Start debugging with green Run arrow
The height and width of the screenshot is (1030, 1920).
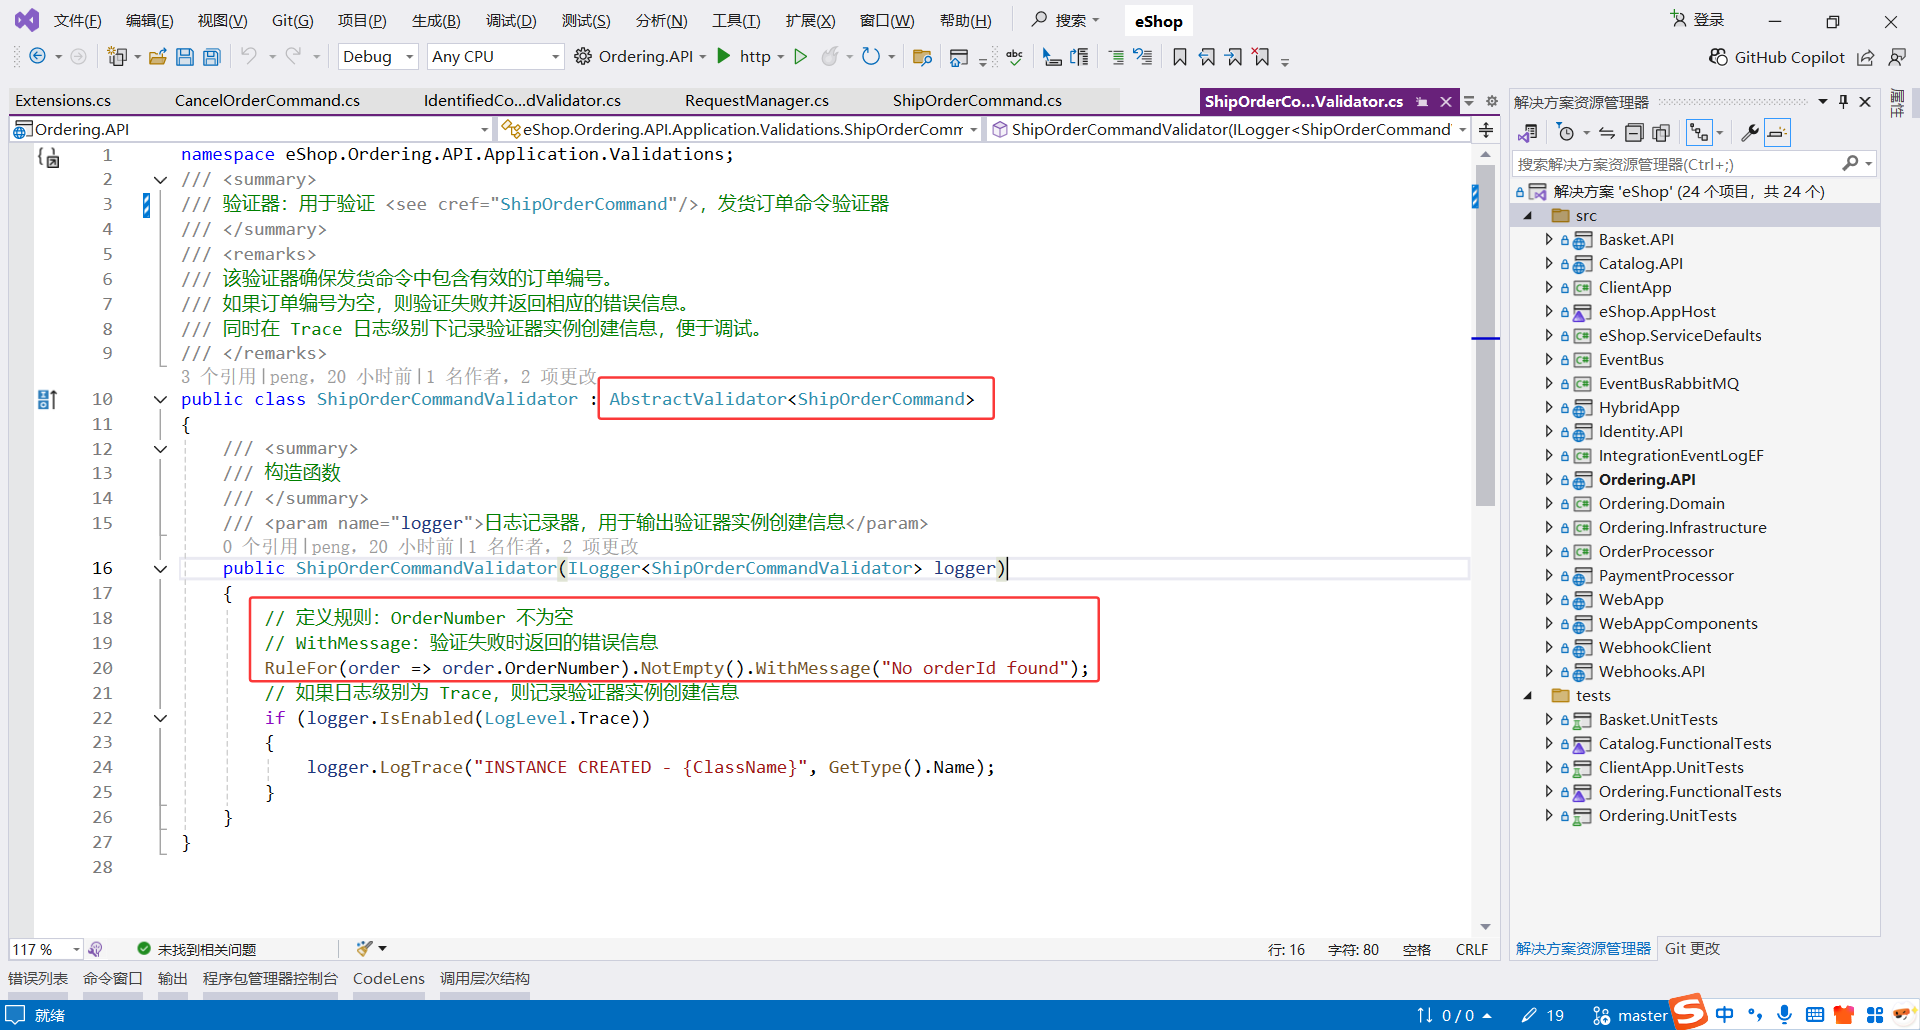[x=800, y=57]
